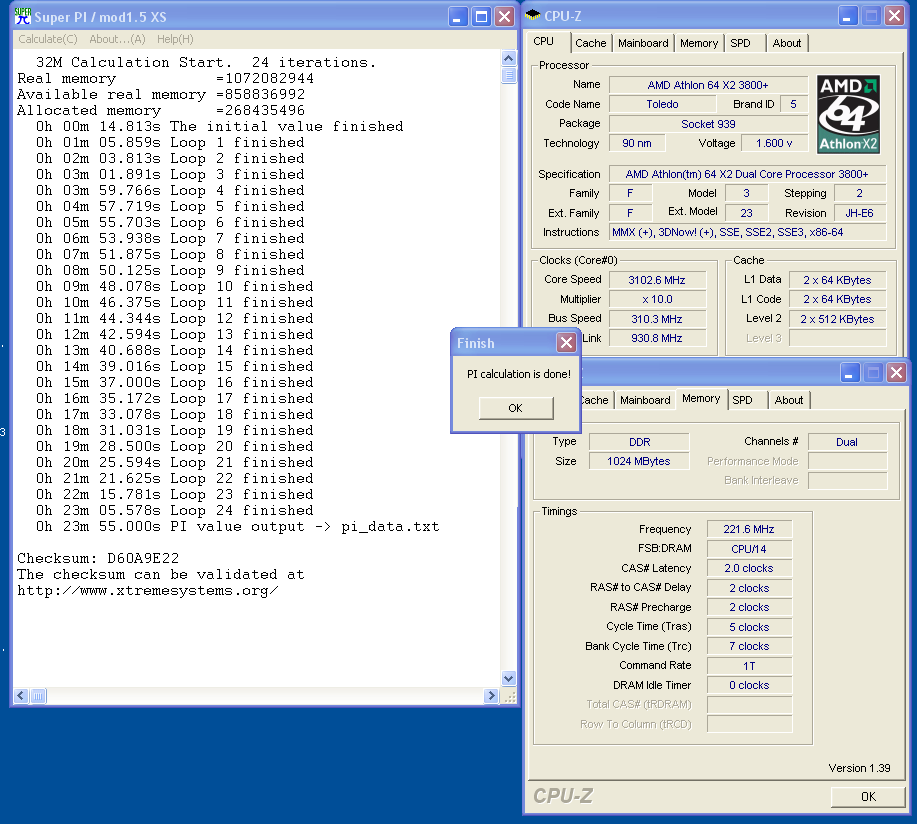This screenshot has height=824, width=917.
Task: Click the Package field Socket 939
Action: tap(708, 124)
